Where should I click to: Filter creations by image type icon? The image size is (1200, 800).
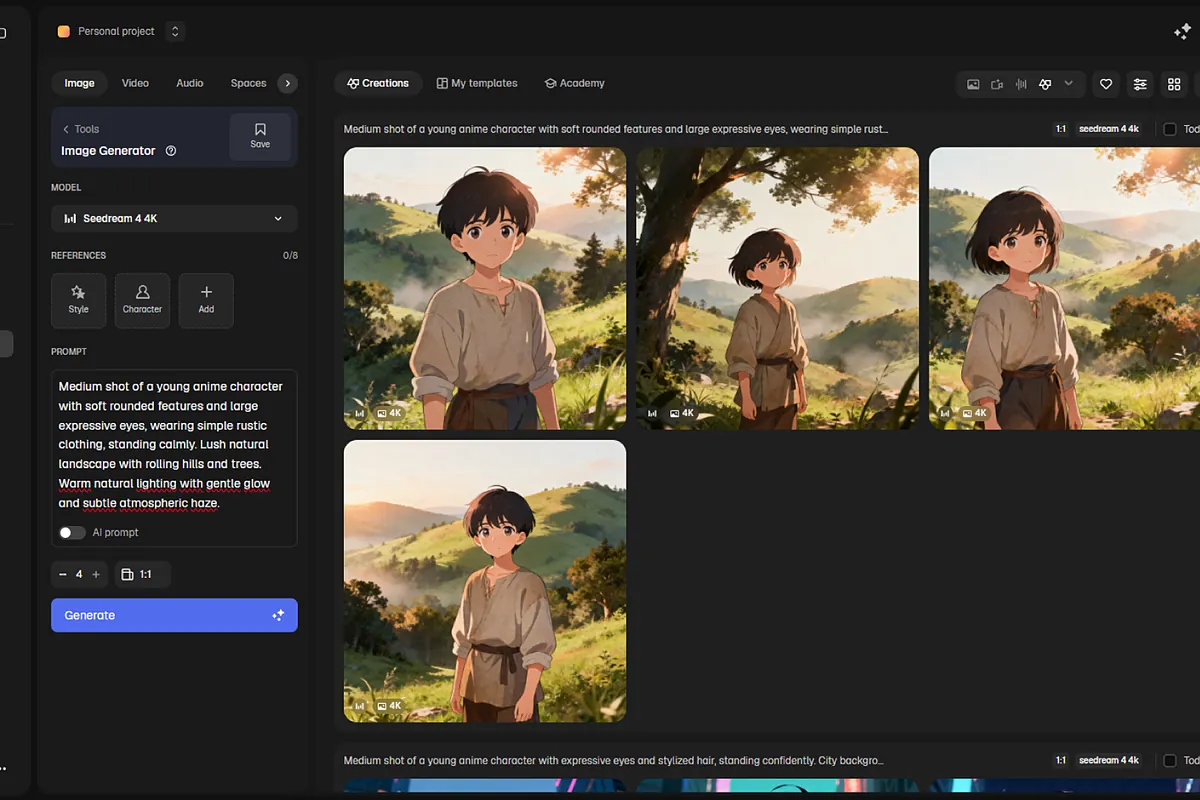(973, 84)
